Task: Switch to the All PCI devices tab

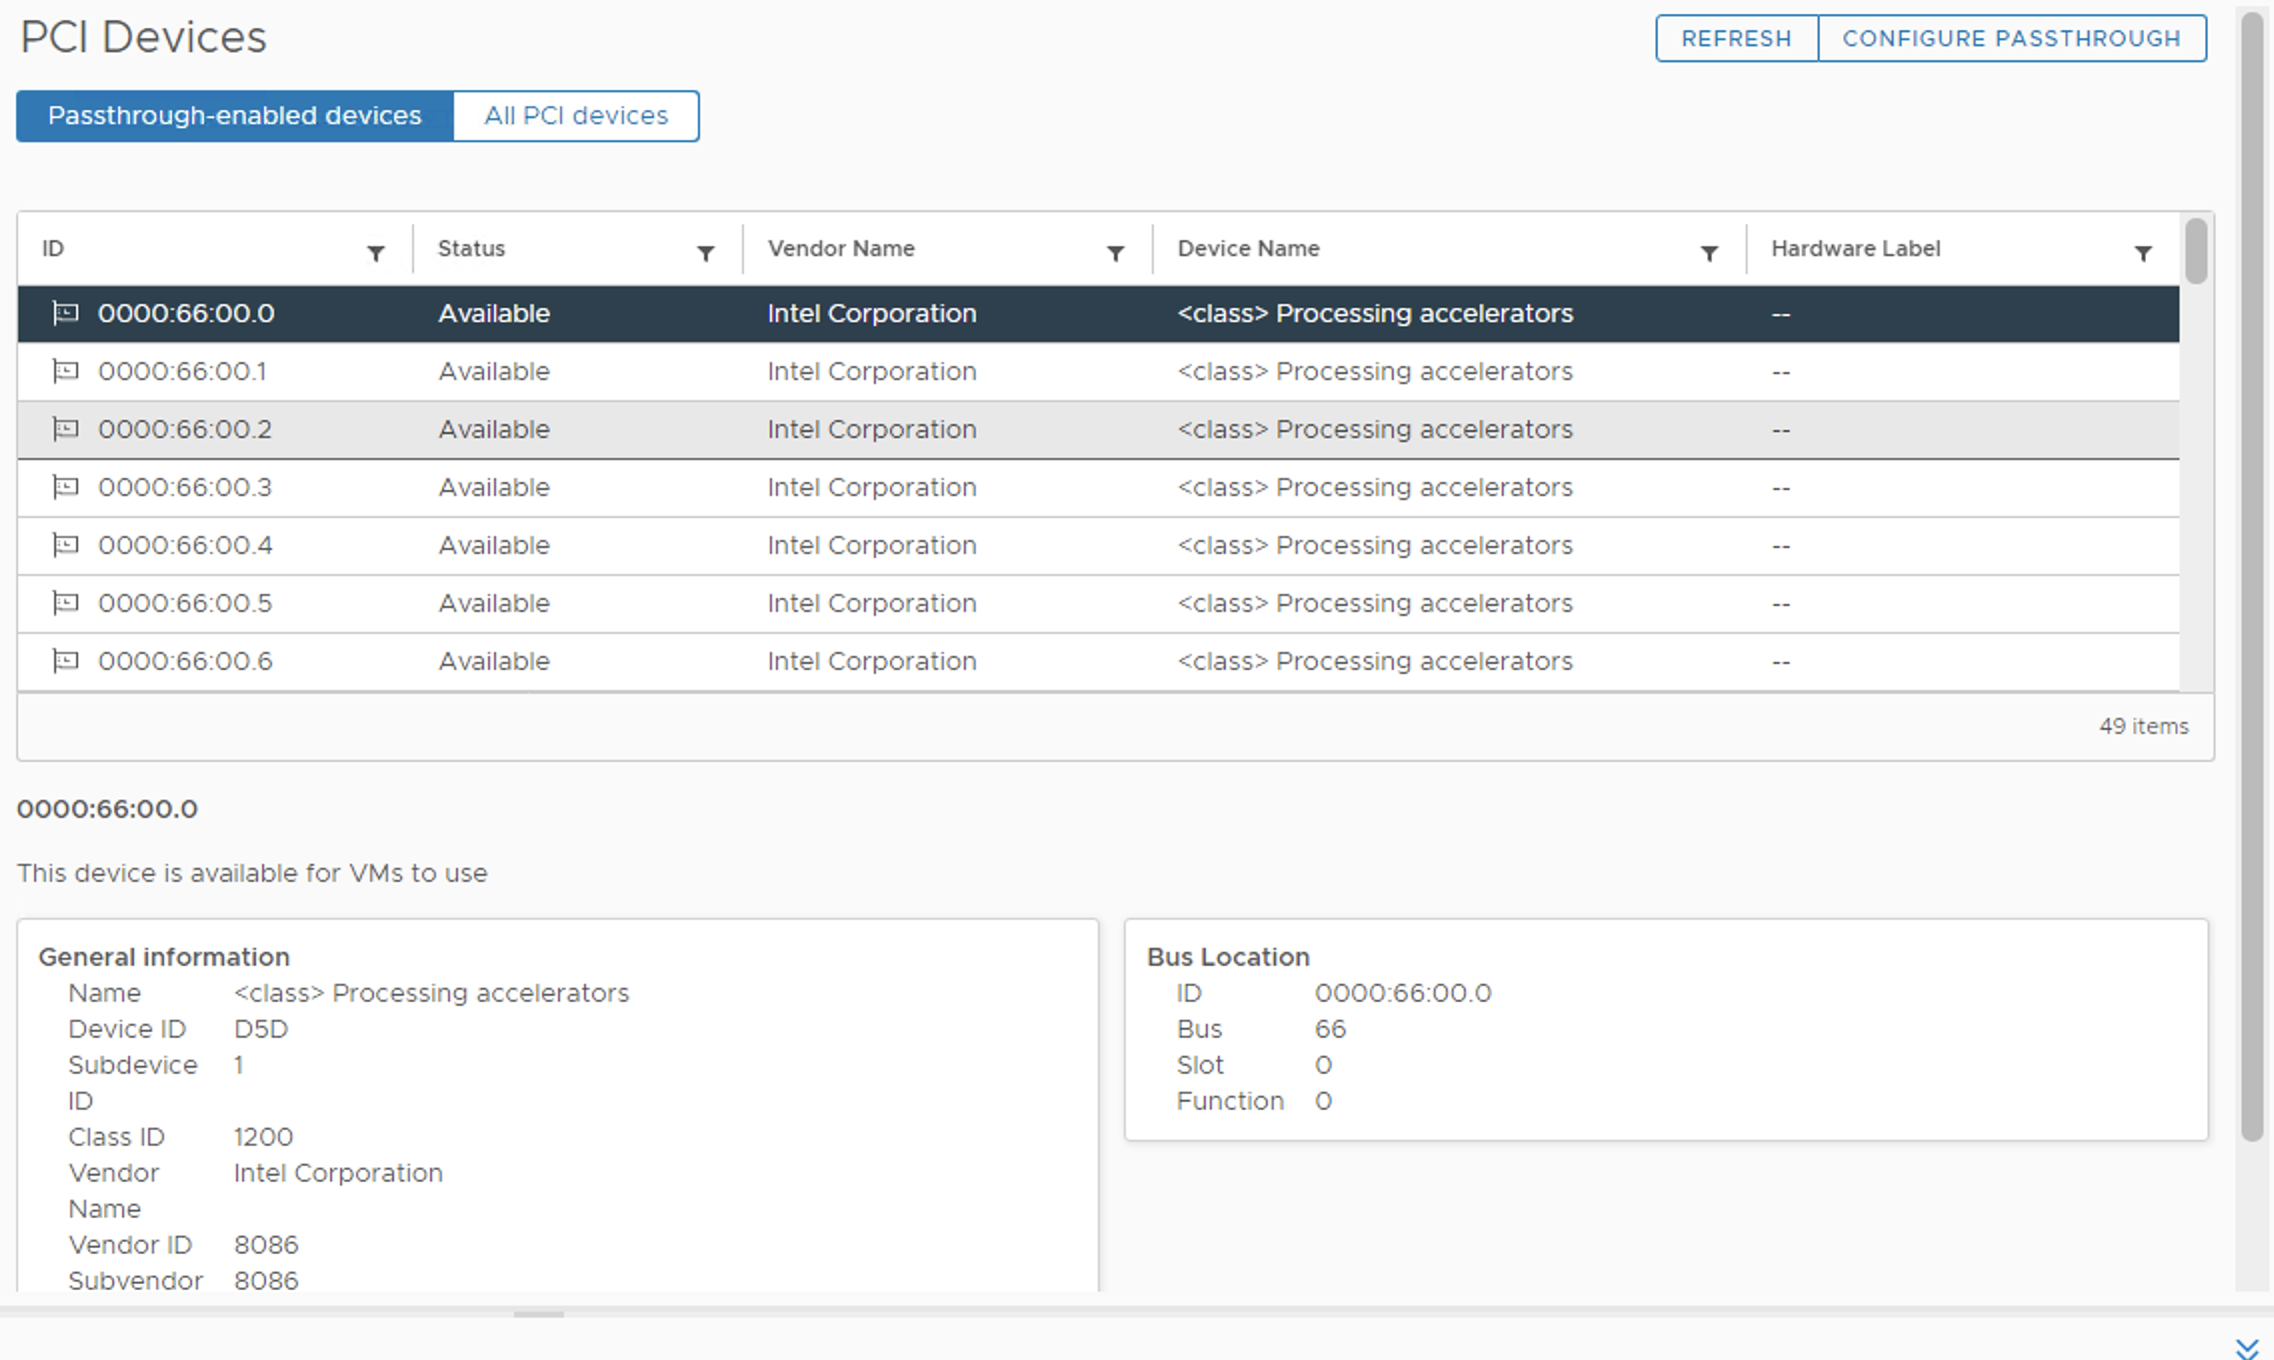Action: tap(575, 115)
